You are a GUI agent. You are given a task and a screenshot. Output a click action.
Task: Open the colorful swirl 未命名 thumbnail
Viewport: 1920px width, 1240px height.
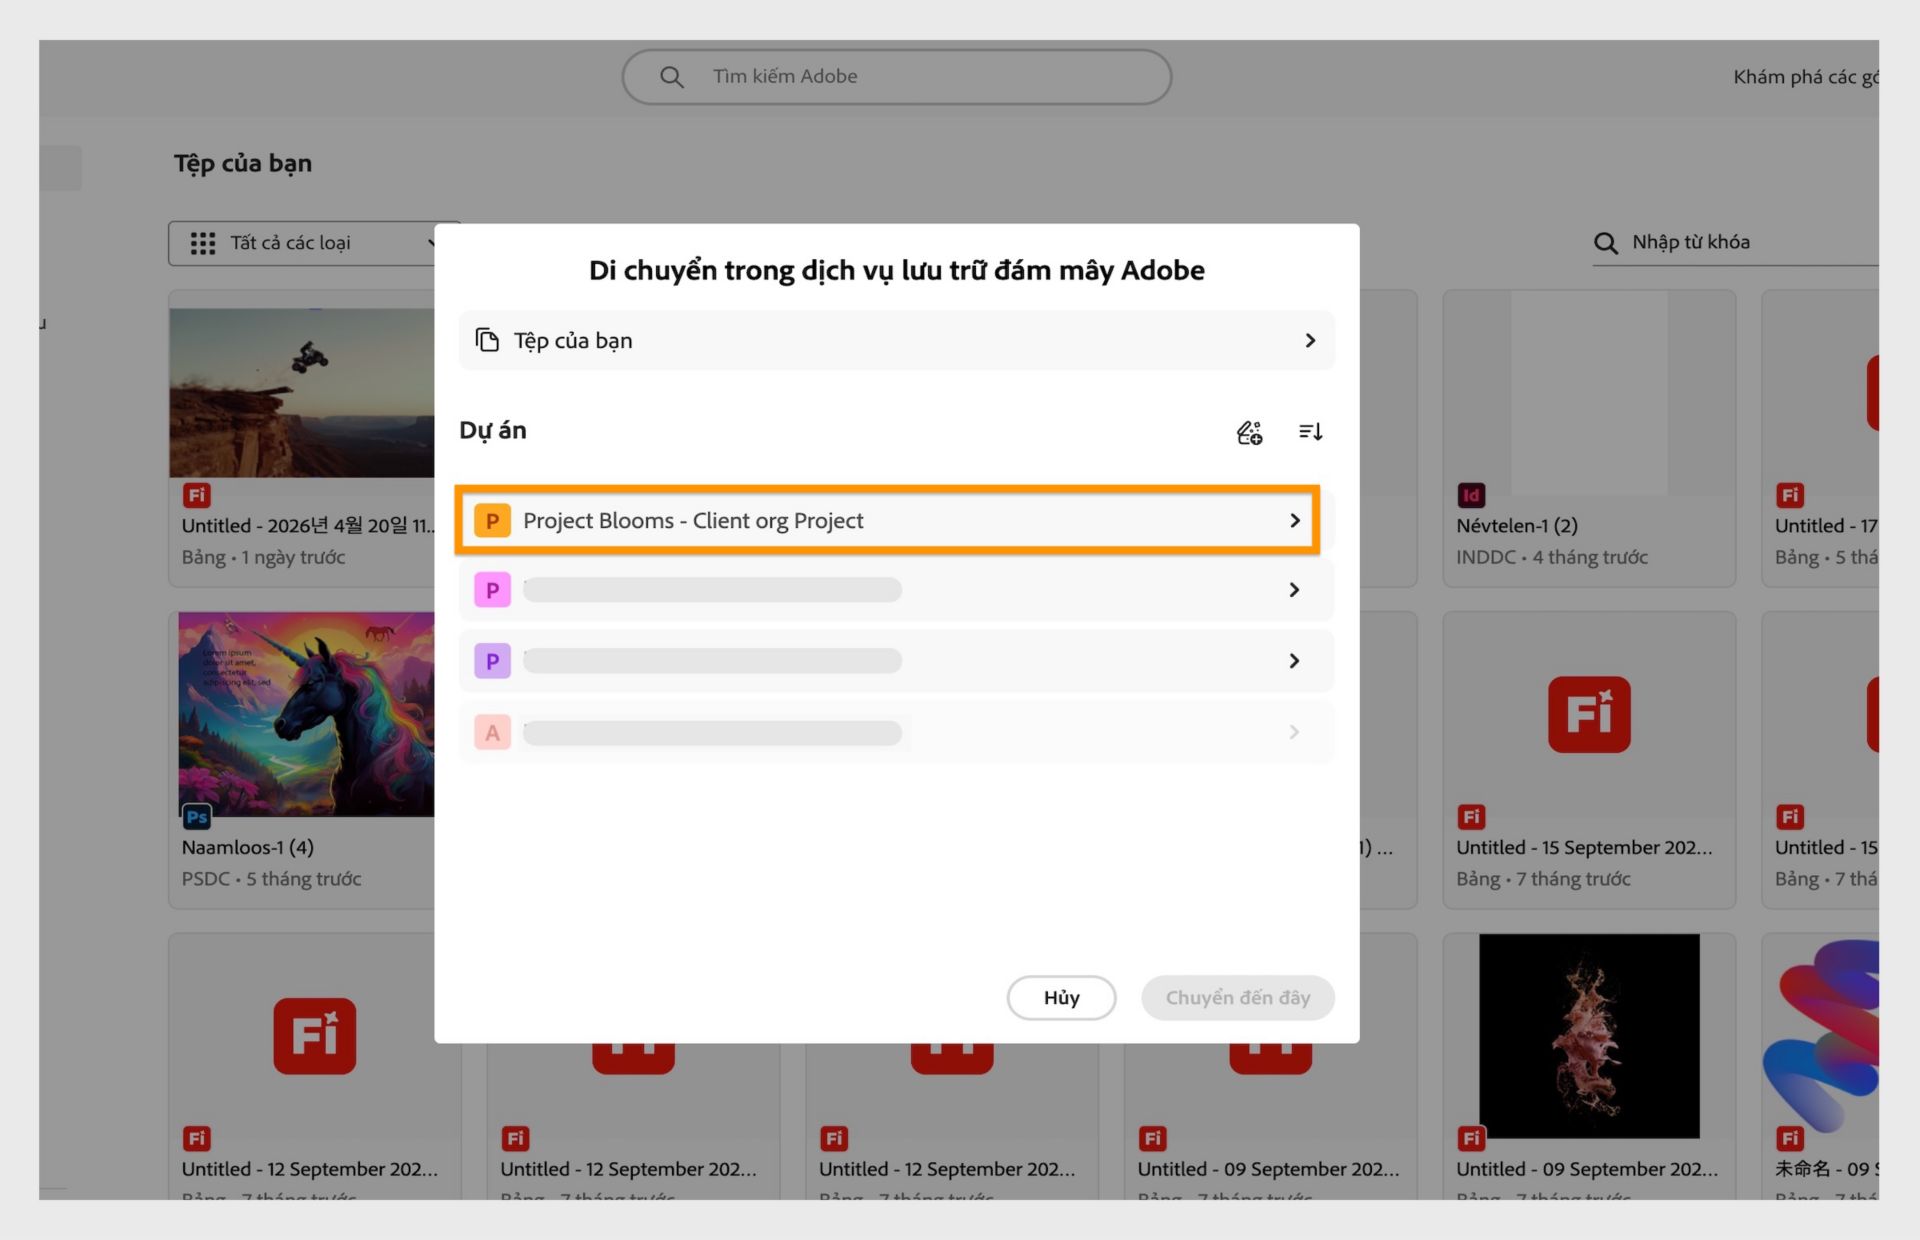pyautogui.click(x=1822, y=1036)
